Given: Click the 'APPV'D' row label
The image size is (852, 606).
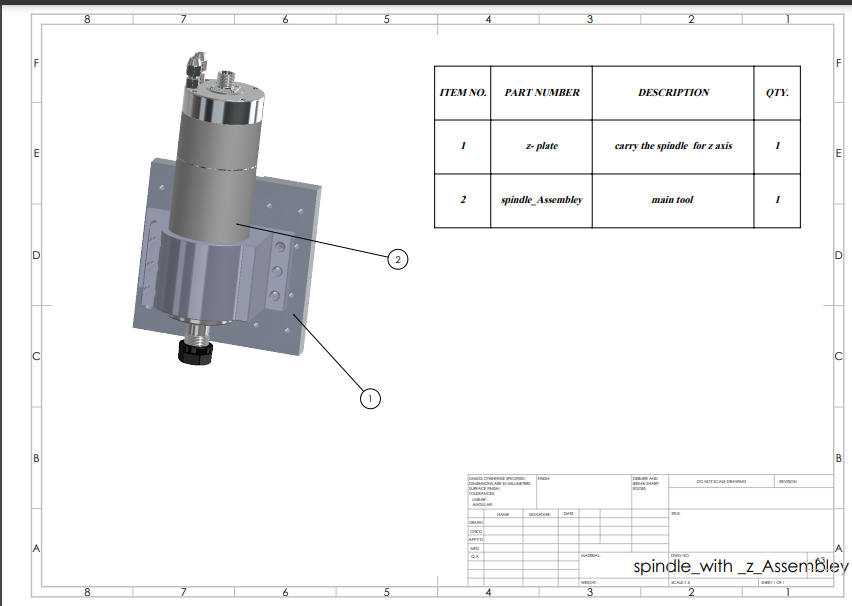Looking at the screenshot, I should click(475, 540).
